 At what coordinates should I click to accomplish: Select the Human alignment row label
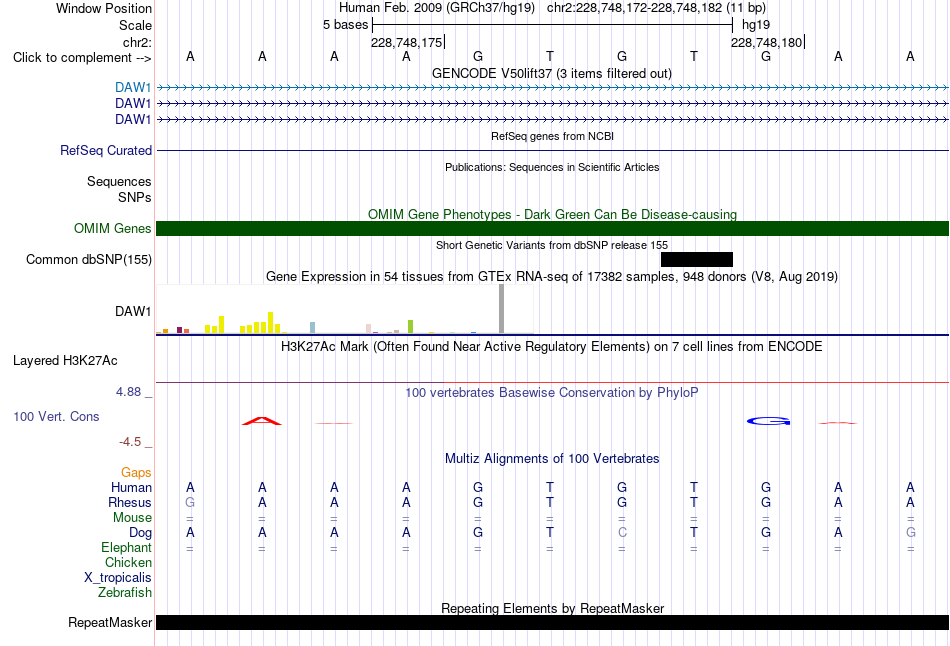click(x=131, y=487)
